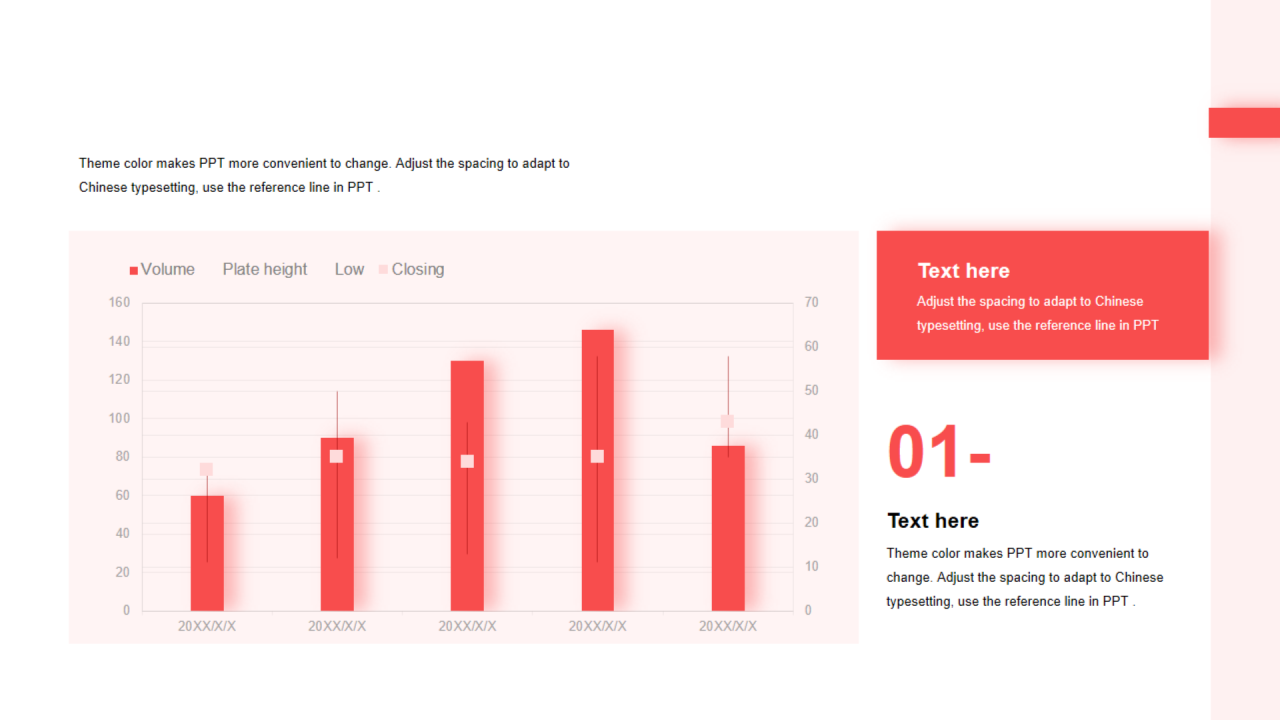Select the red tab on right edge
This screenshot has width=1280, height=720.
click(x=1244, y=122)
